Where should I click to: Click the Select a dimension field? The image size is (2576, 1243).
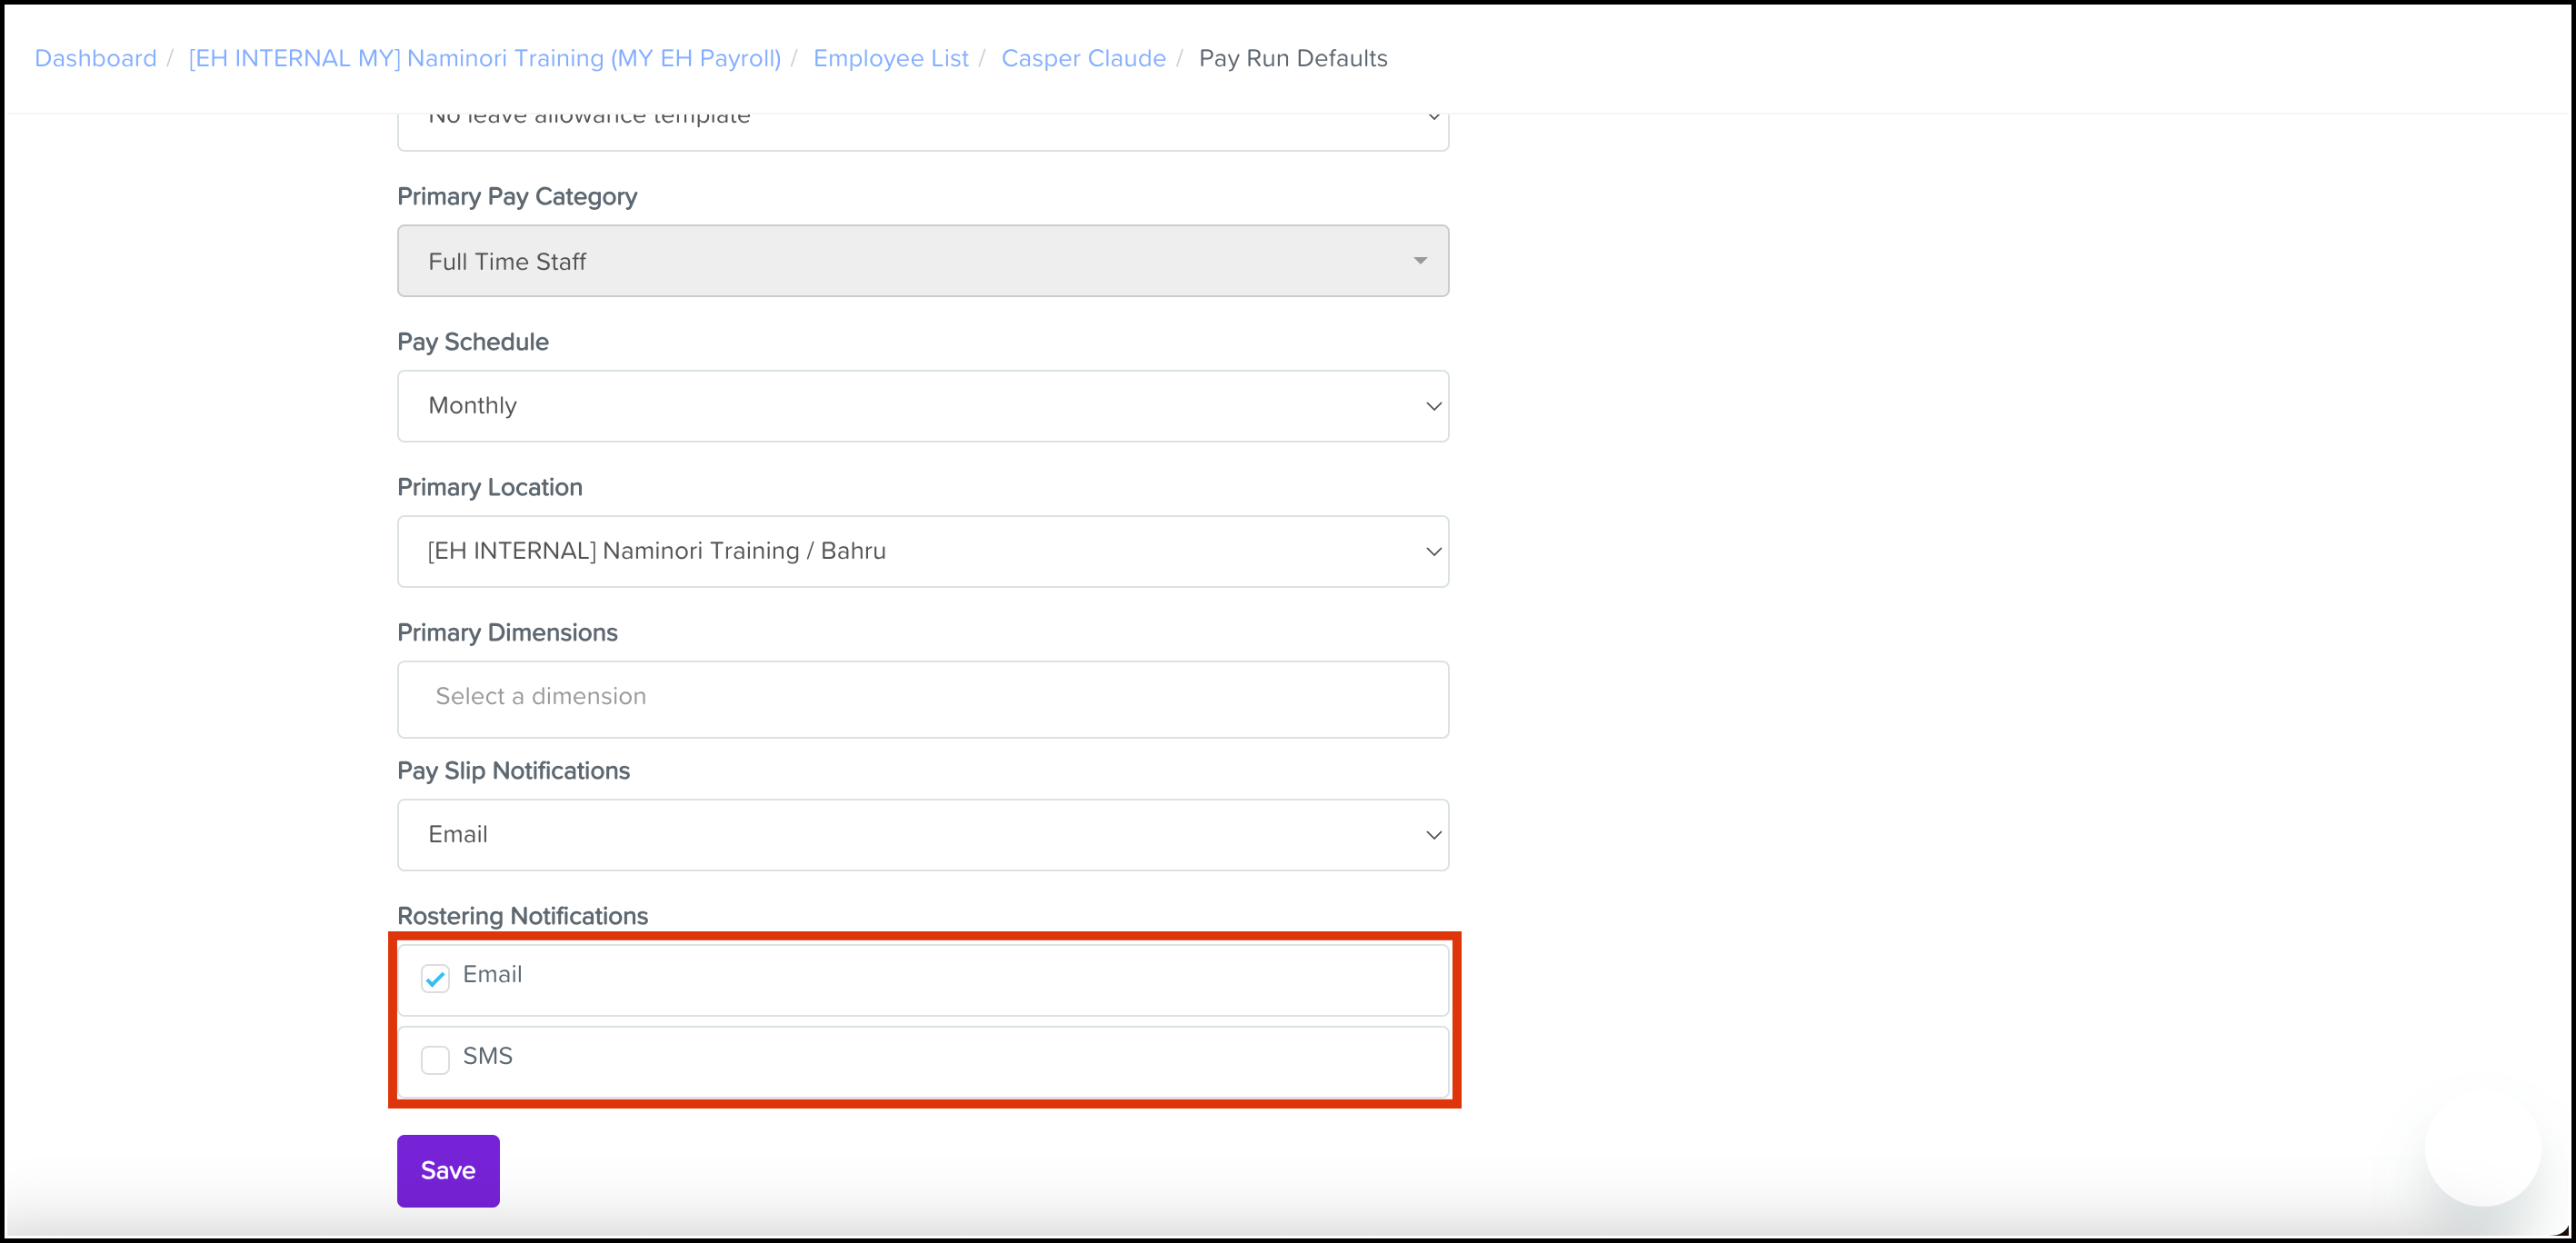920,697
